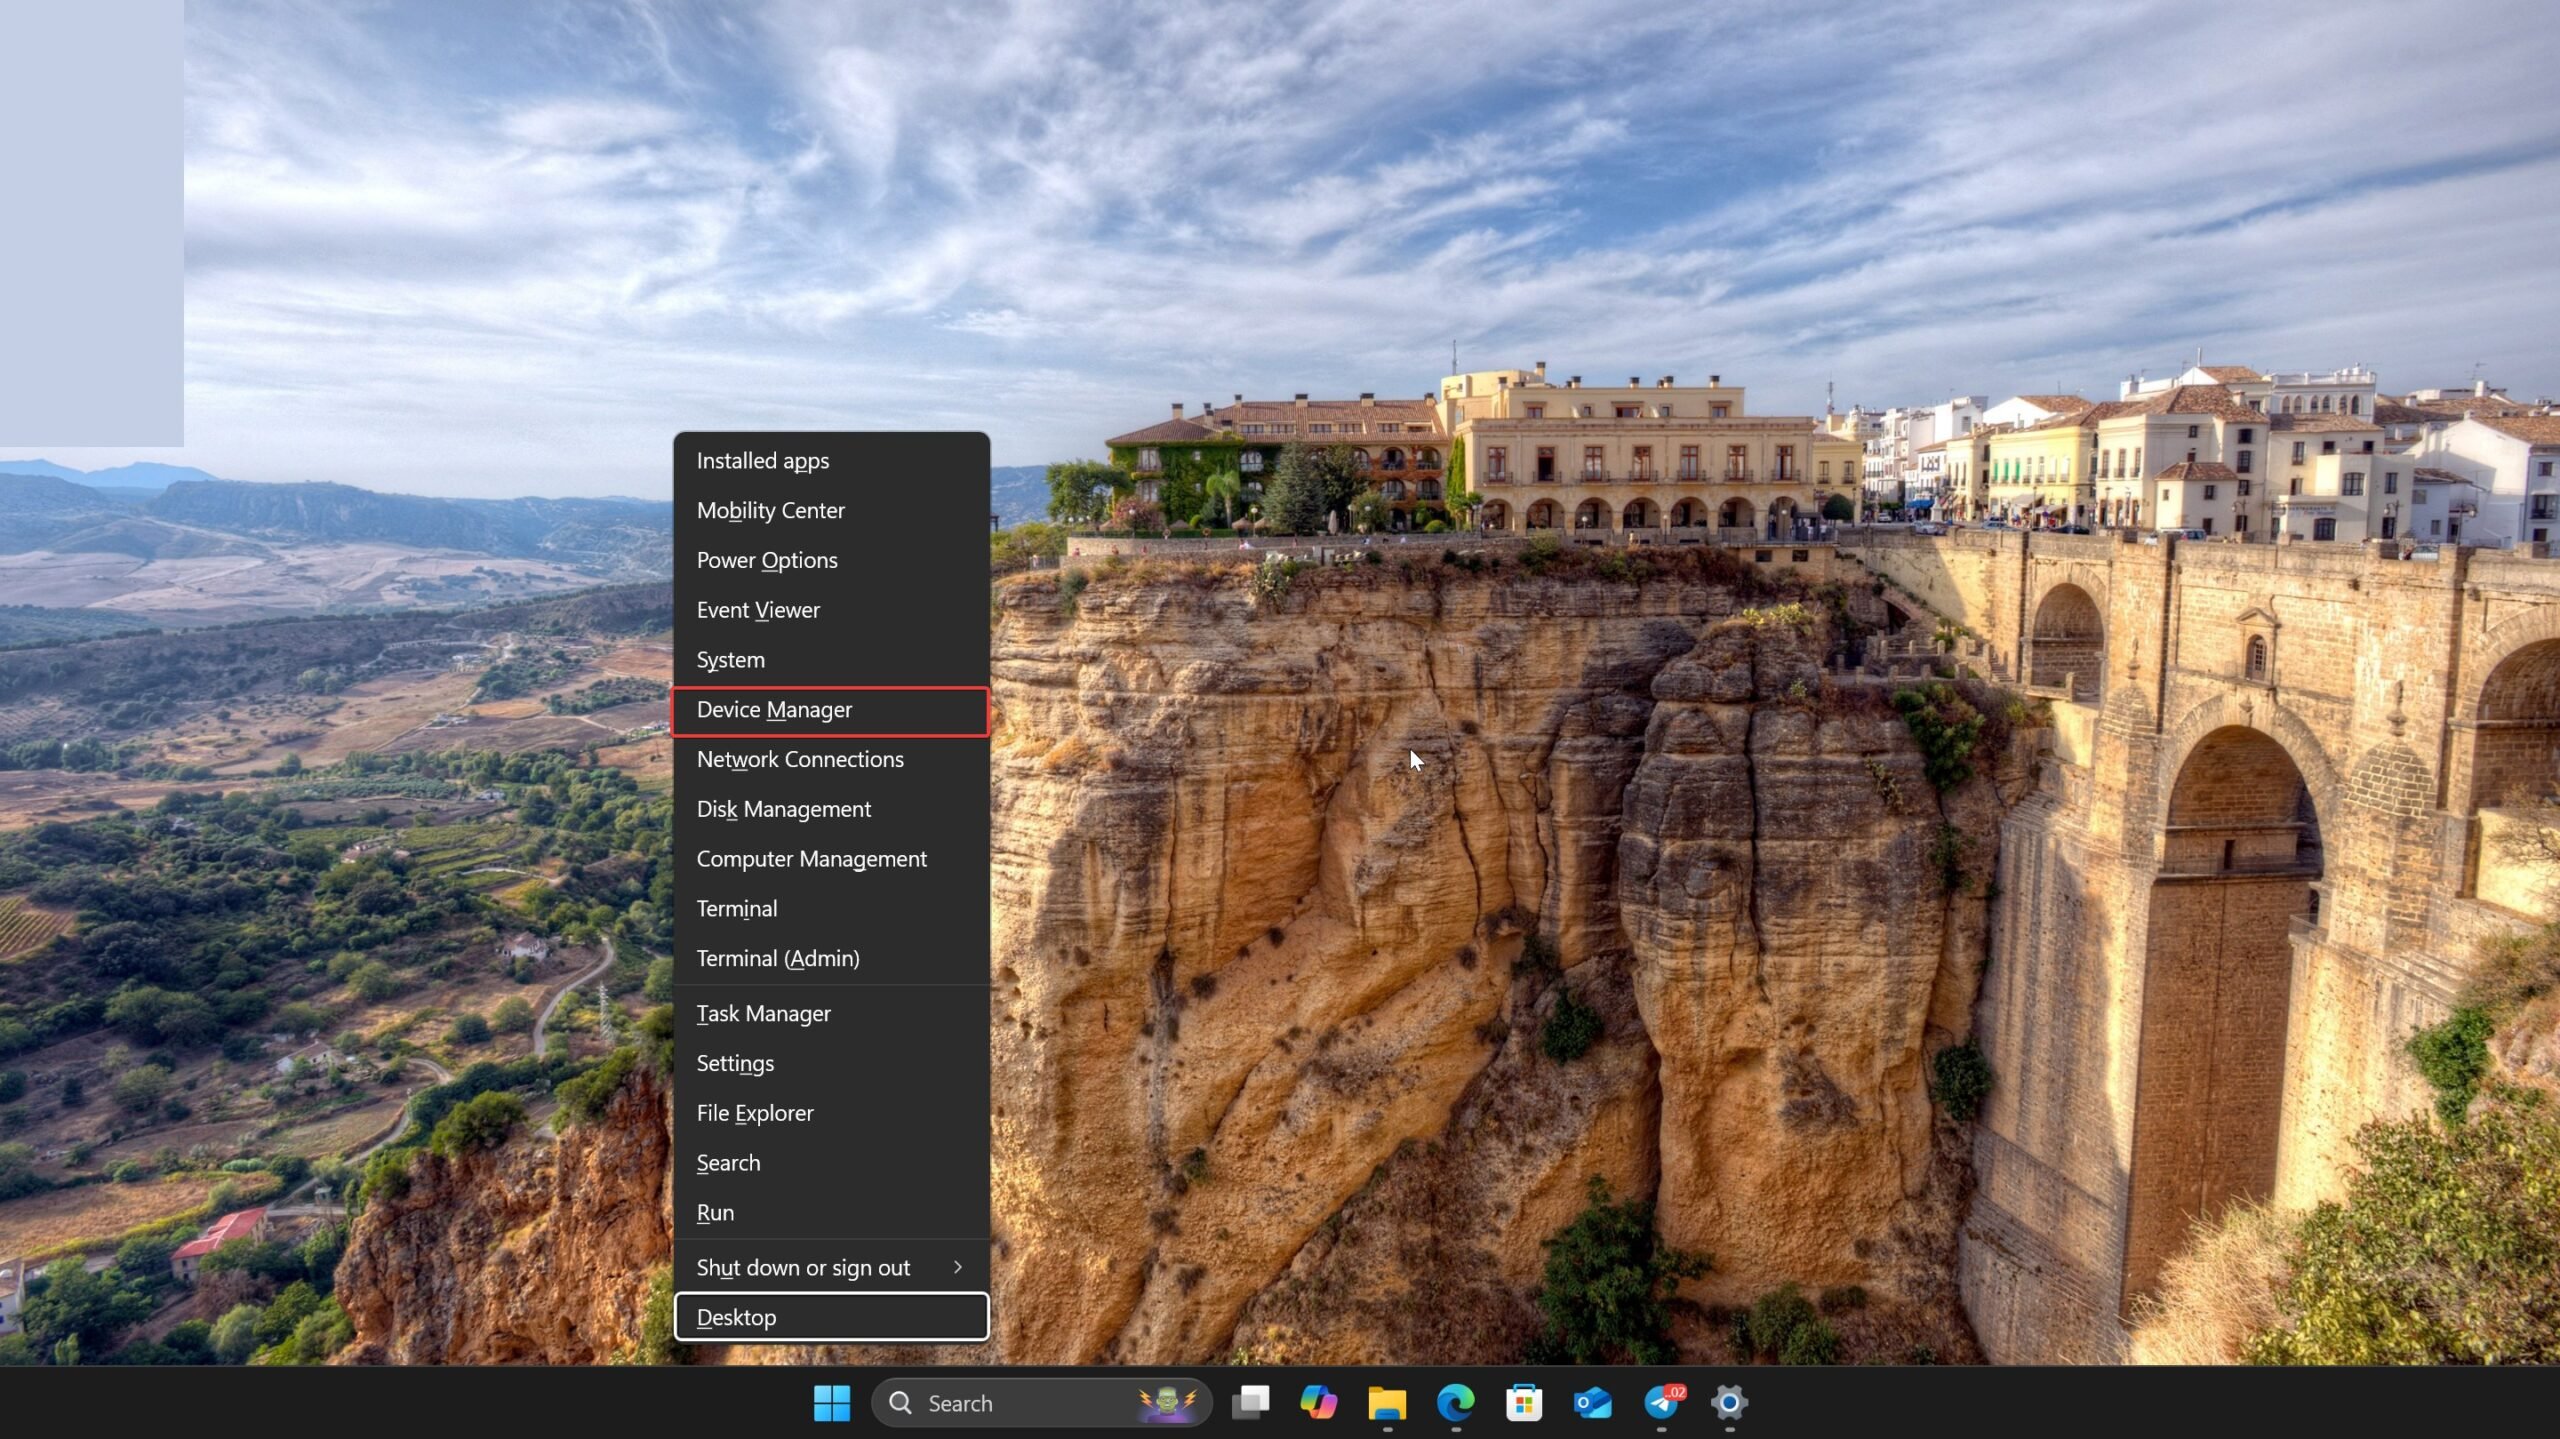Open Task Manager from context menu
The image size is (2560, 1439).
pyautogui.click(x=763, y=1012)
